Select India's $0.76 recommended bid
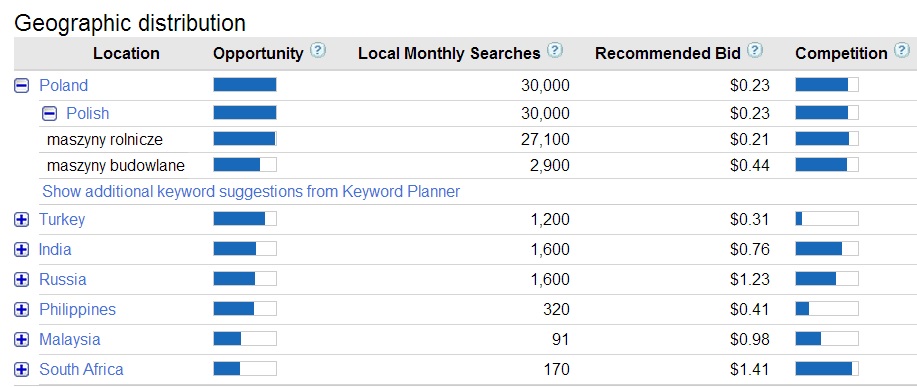917x387 pixels. pyautogui.click(x=750, y=250)
